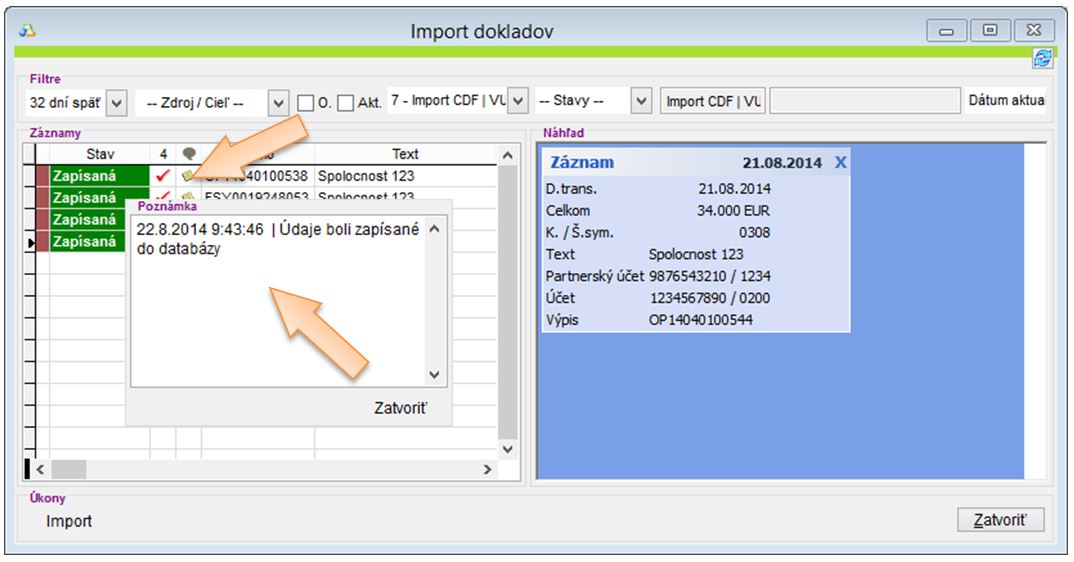1074x562 pixels.
Task: Click the refresh icon below the window controls
Action: (1042, 60)
